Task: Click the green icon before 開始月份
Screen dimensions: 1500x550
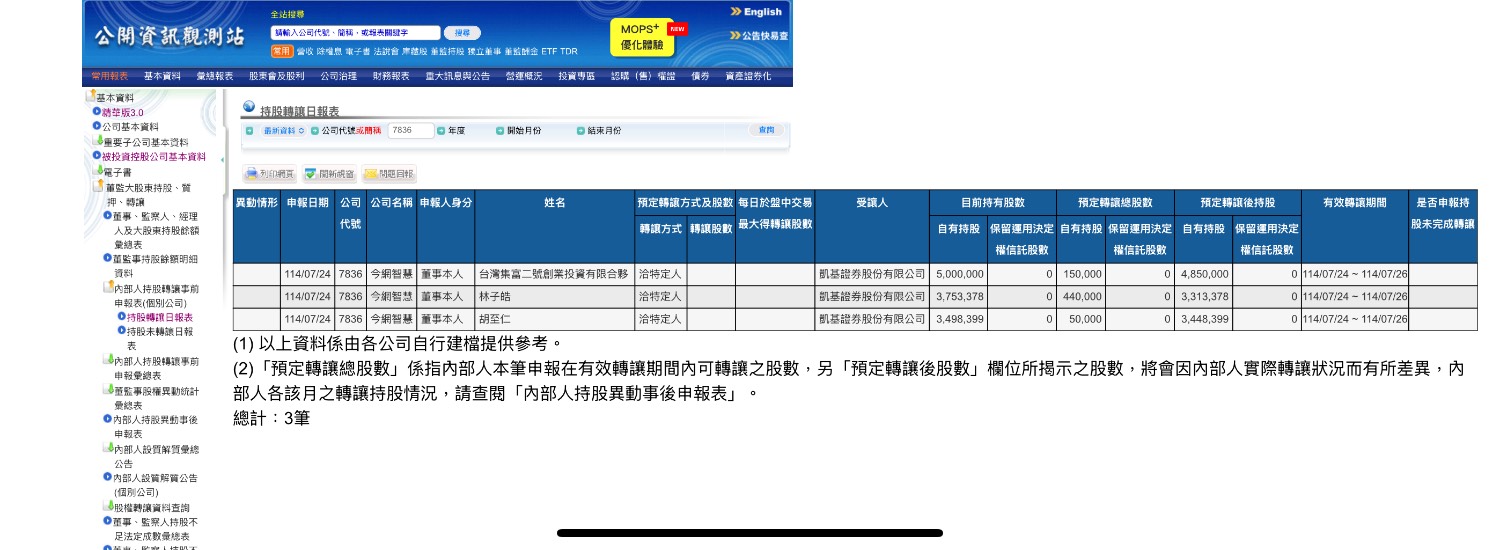Action: [501, 131]
